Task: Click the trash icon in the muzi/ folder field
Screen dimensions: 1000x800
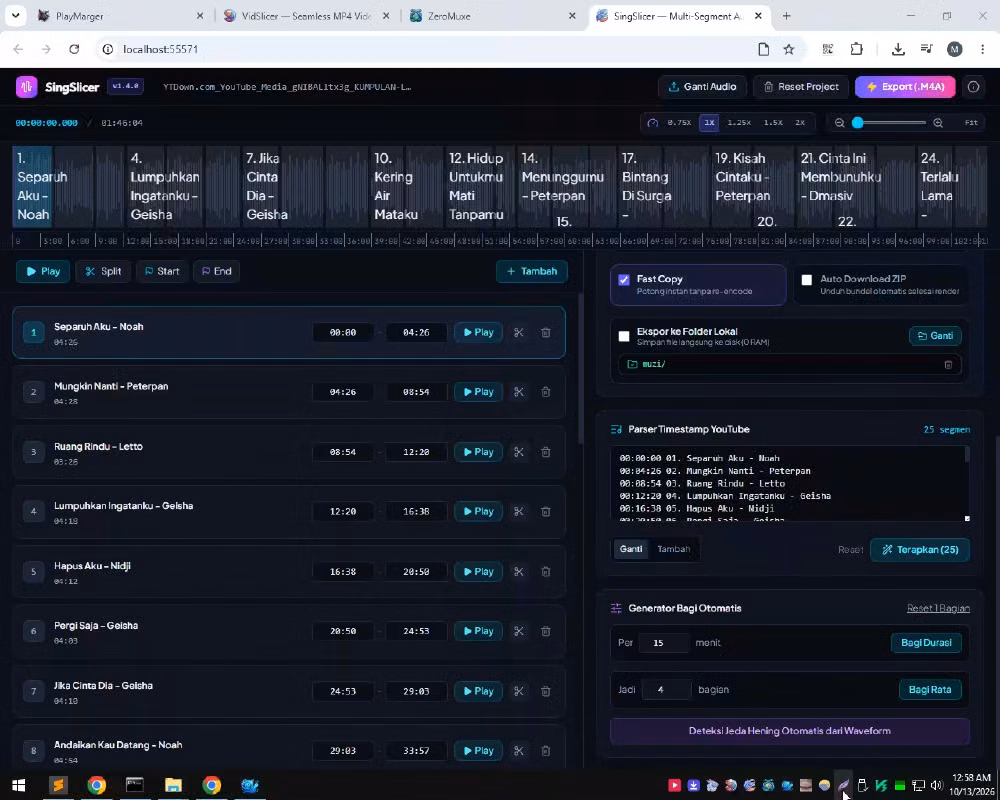Action: pyautogui.click(x=948, y=364)
